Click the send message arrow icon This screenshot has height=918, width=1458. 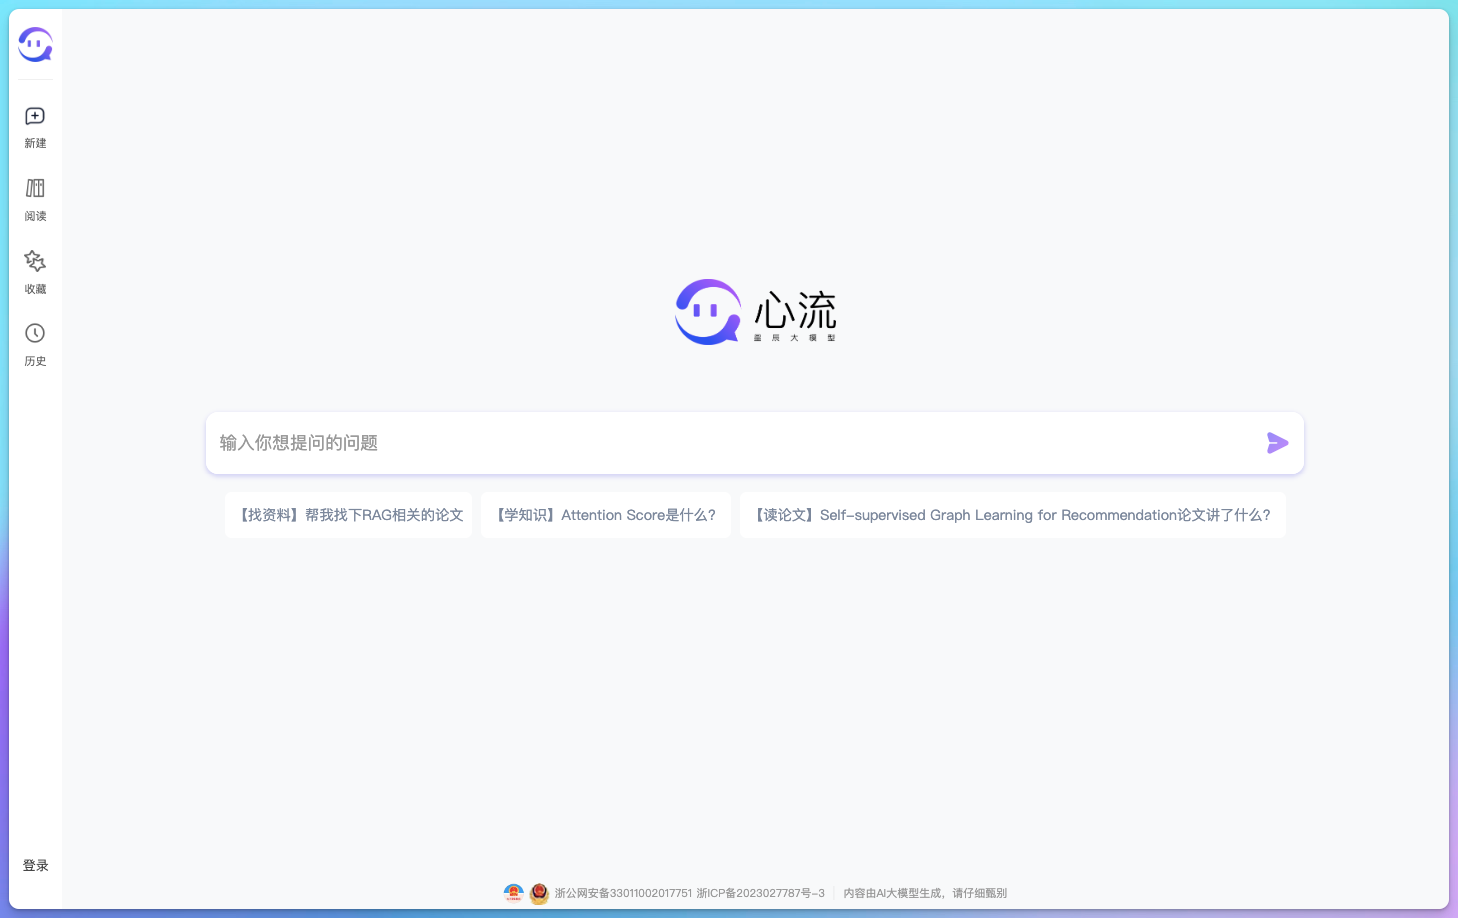point(1277,443)
